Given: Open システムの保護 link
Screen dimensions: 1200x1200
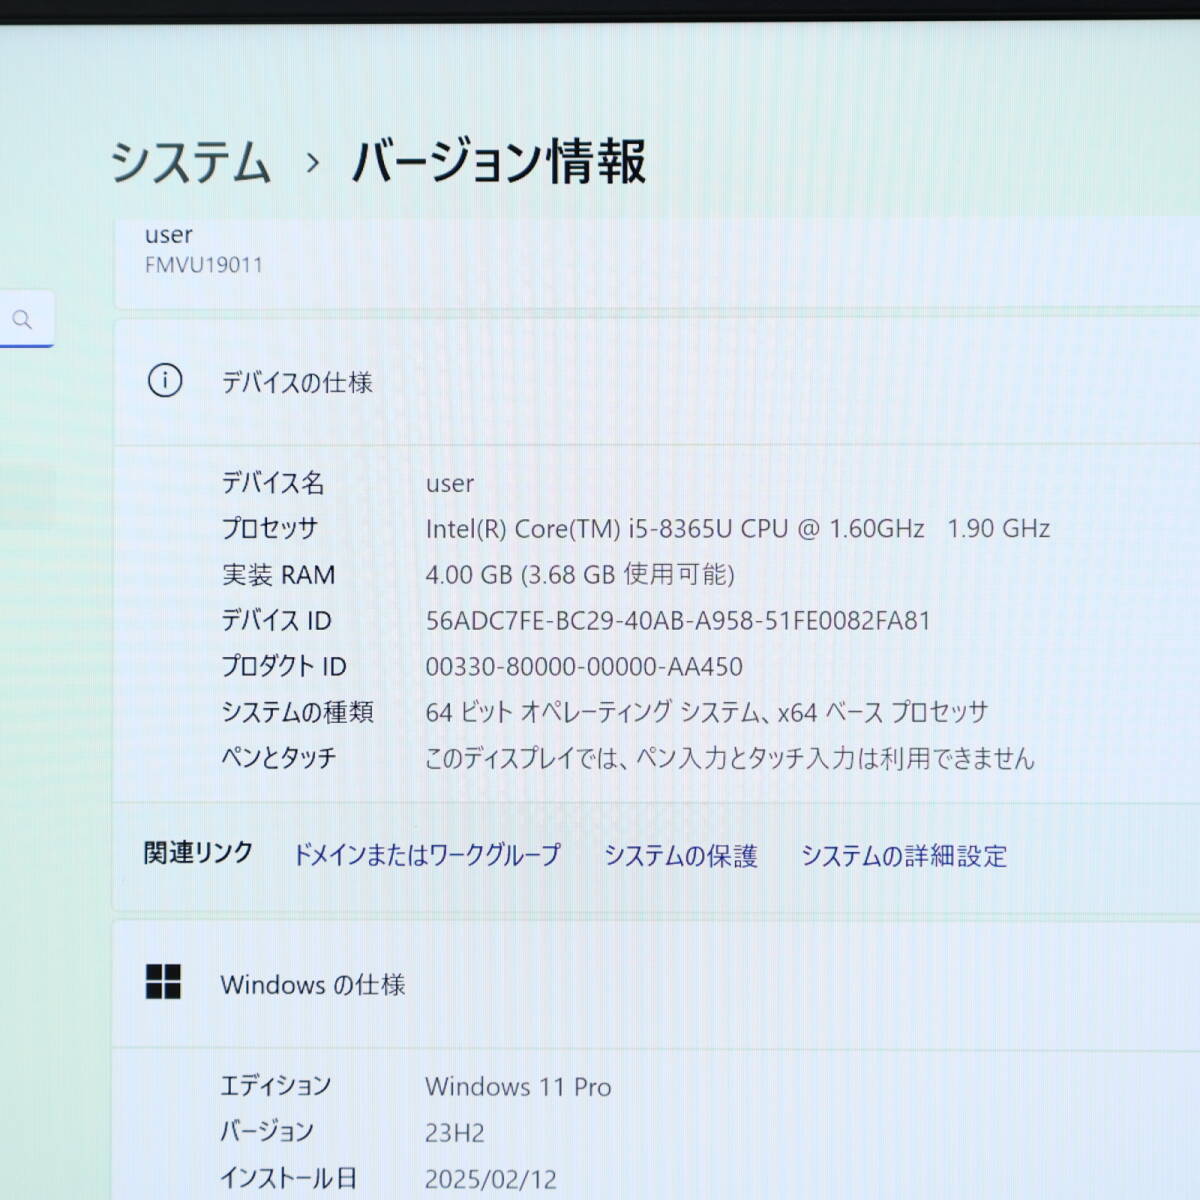Looking at the screenshot, I should [681, 856].
